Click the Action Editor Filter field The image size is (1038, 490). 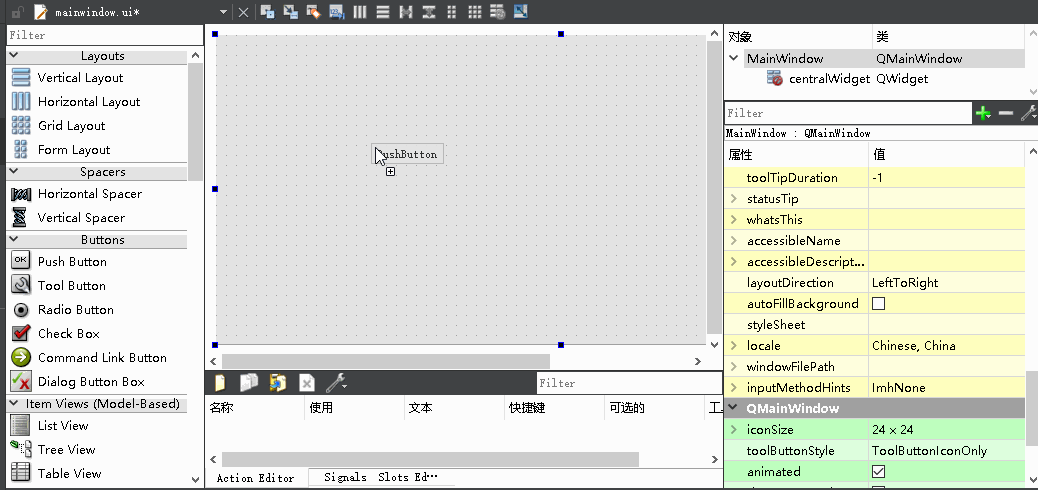point(629,383)
